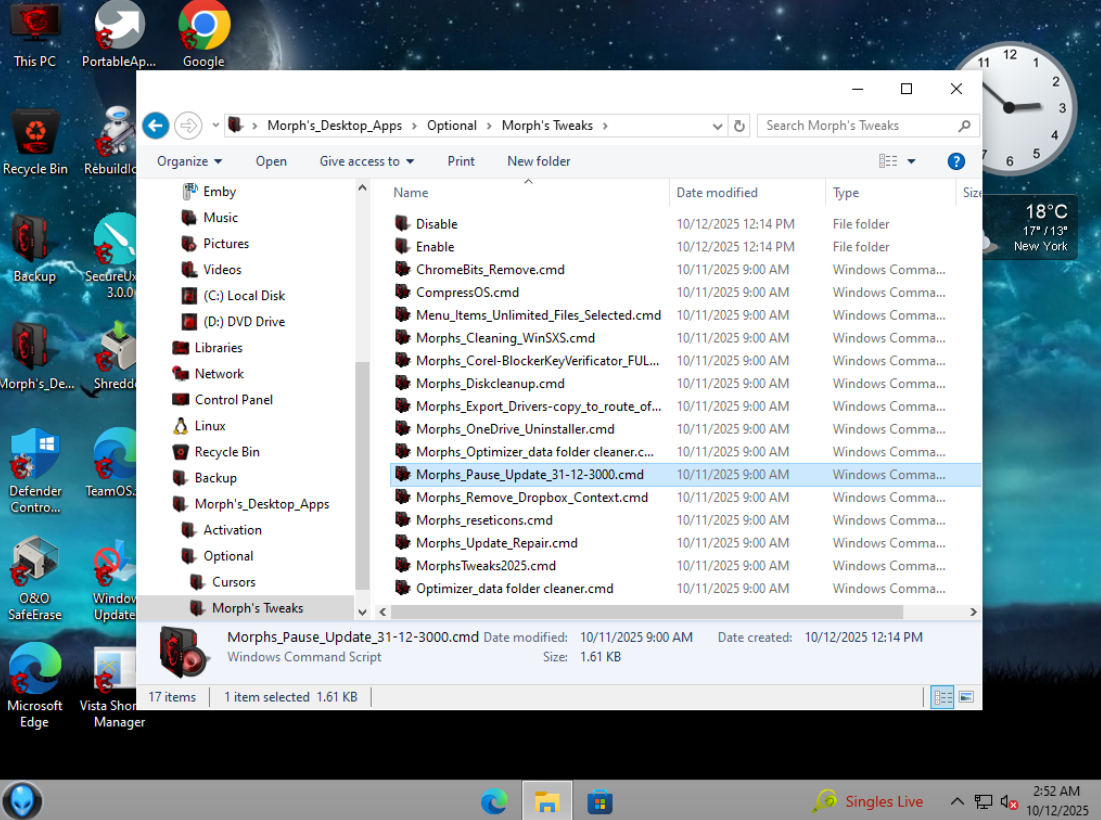Open the view options dropdown arrow
This screenshot has height=820, width=1101.
[x=911, y=161]
